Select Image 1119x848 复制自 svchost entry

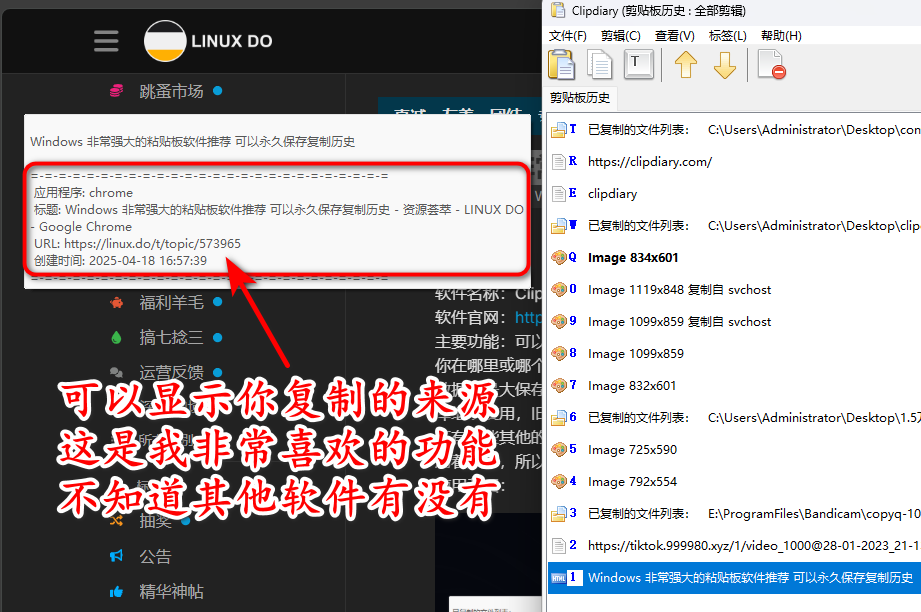pyautogui.click(x=734, y=290)
